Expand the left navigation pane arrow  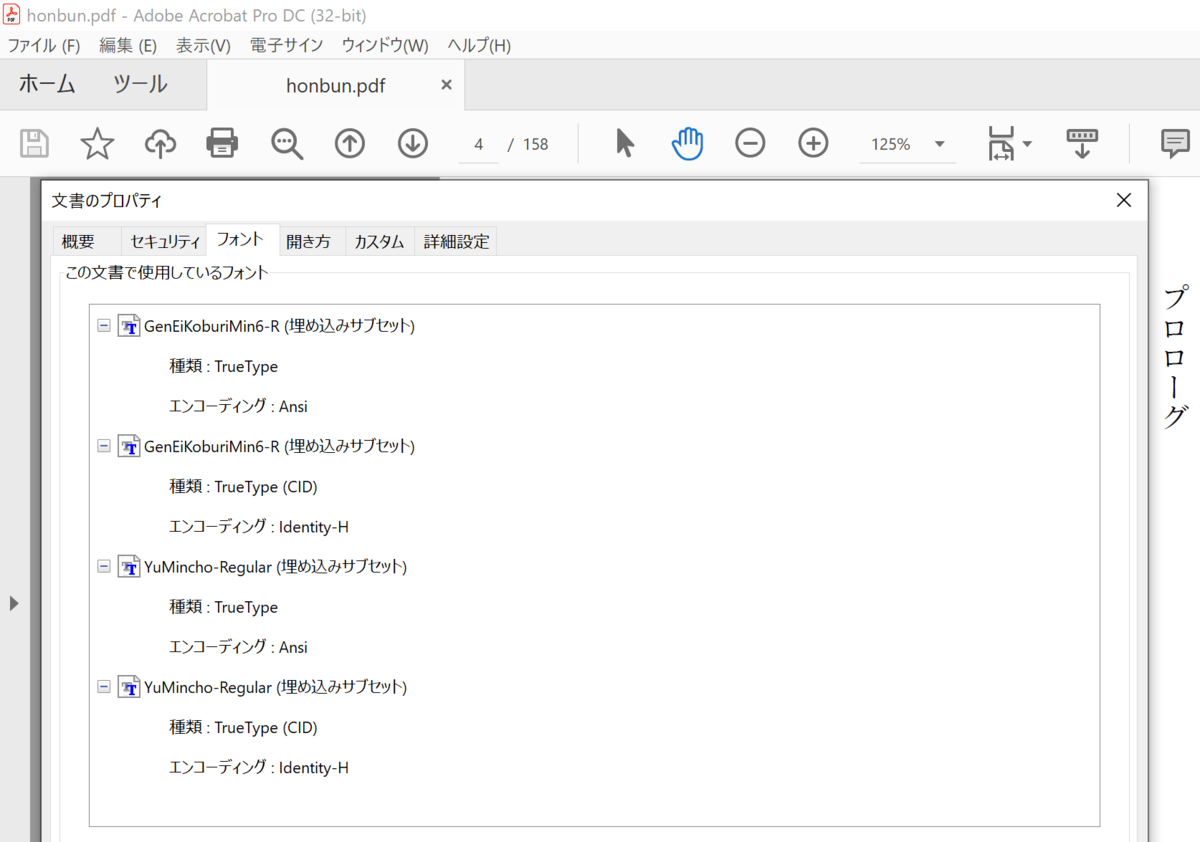pos(13,603)
